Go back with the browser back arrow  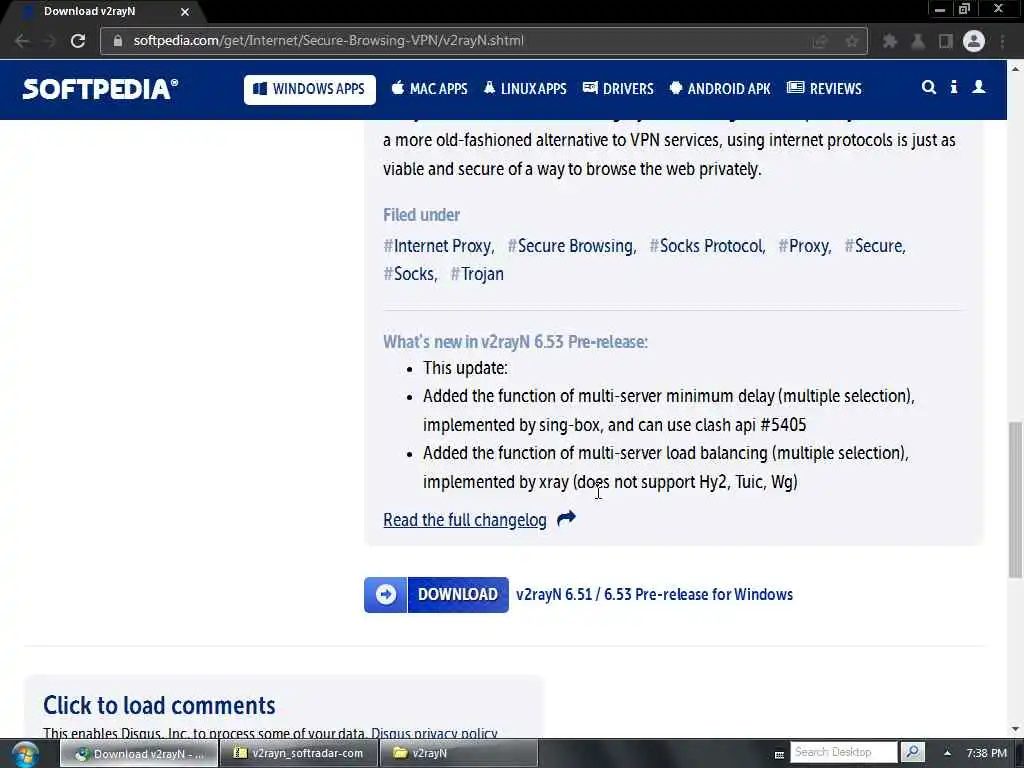tap(22, 40)
